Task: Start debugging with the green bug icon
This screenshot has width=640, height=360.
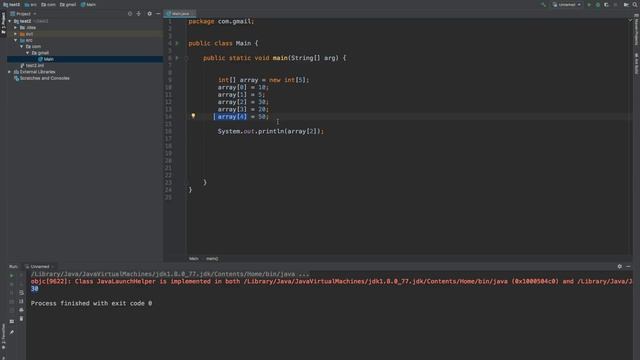Action: pyautogui.click(x=598, y=4)
